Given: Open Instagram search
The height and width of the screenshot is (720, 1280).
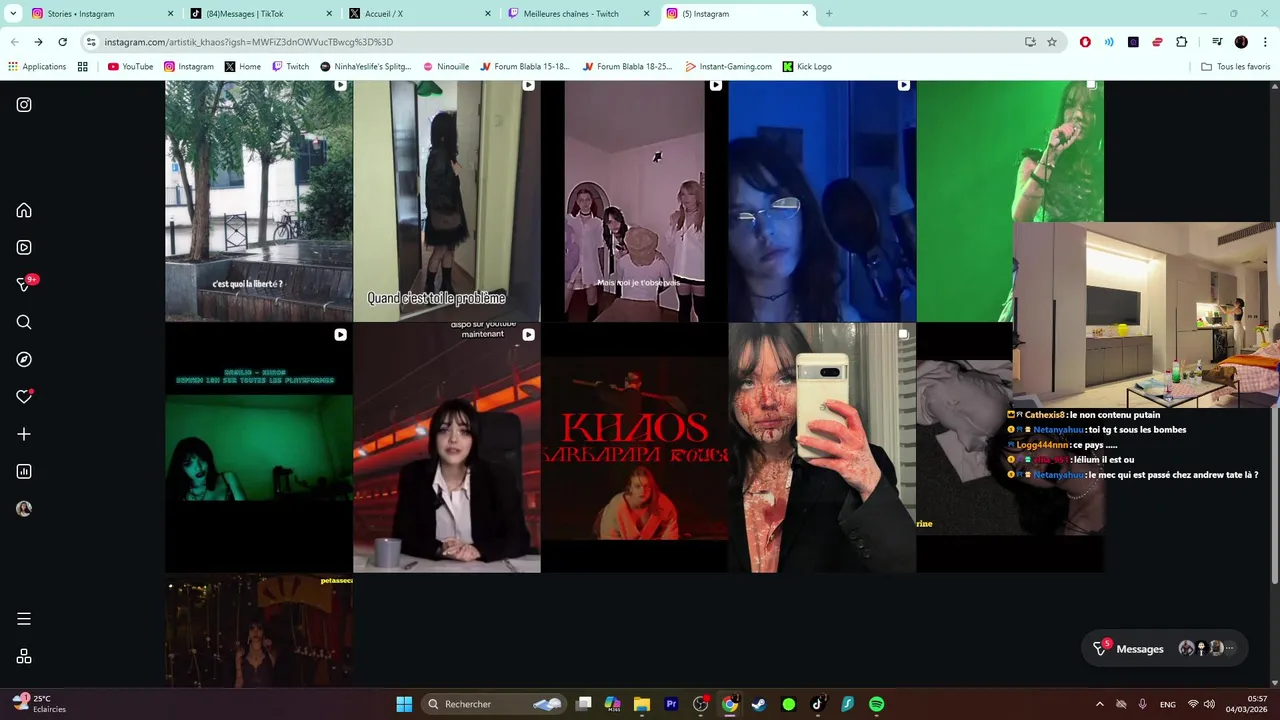Looking at the screenshot, I should pos(24,322).
